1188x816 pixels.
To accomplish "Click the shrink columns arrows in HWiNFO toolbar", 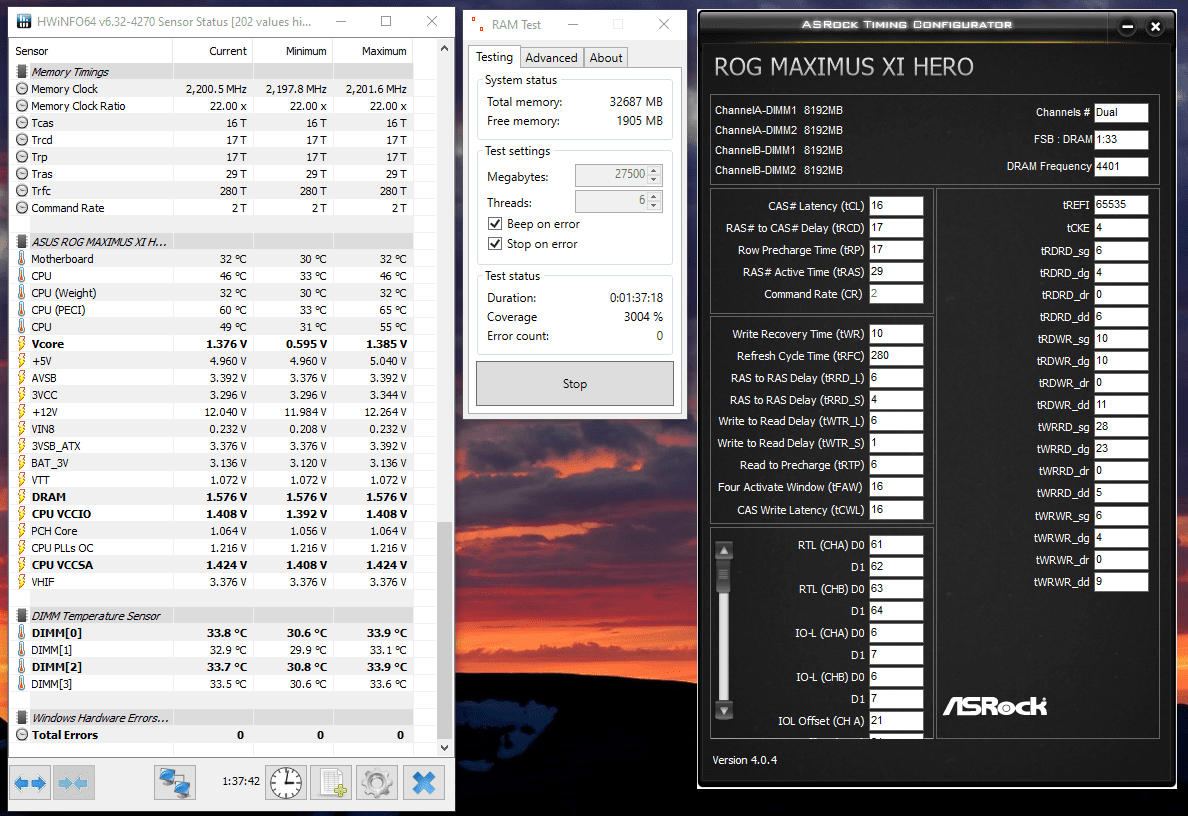I will click(73, 783).
